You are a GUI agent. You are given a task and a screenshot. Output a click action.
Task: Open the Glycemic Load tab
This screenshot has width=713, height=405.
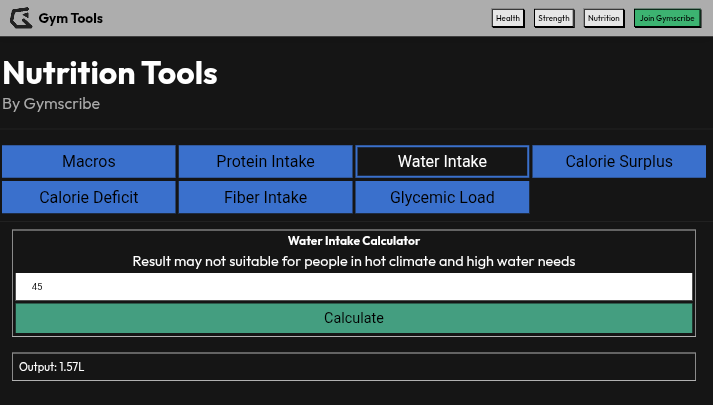pos(442,197)
